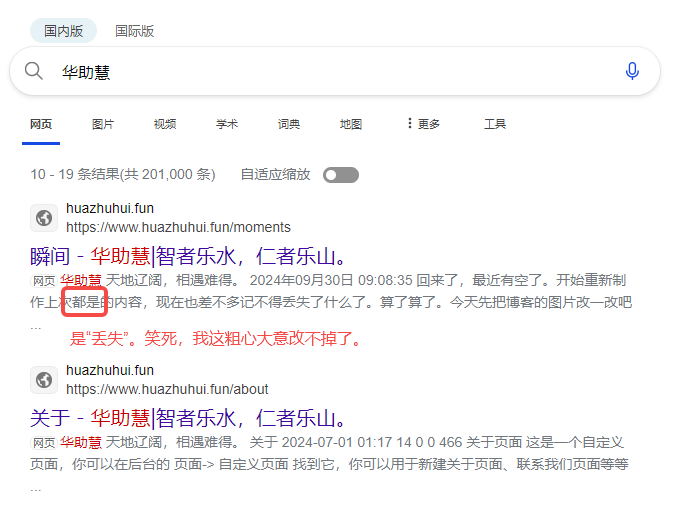The width and height of the screenshot is (677, 525).
Task: Toggle the 自适应缩放 switch
Action: point(340,175)
